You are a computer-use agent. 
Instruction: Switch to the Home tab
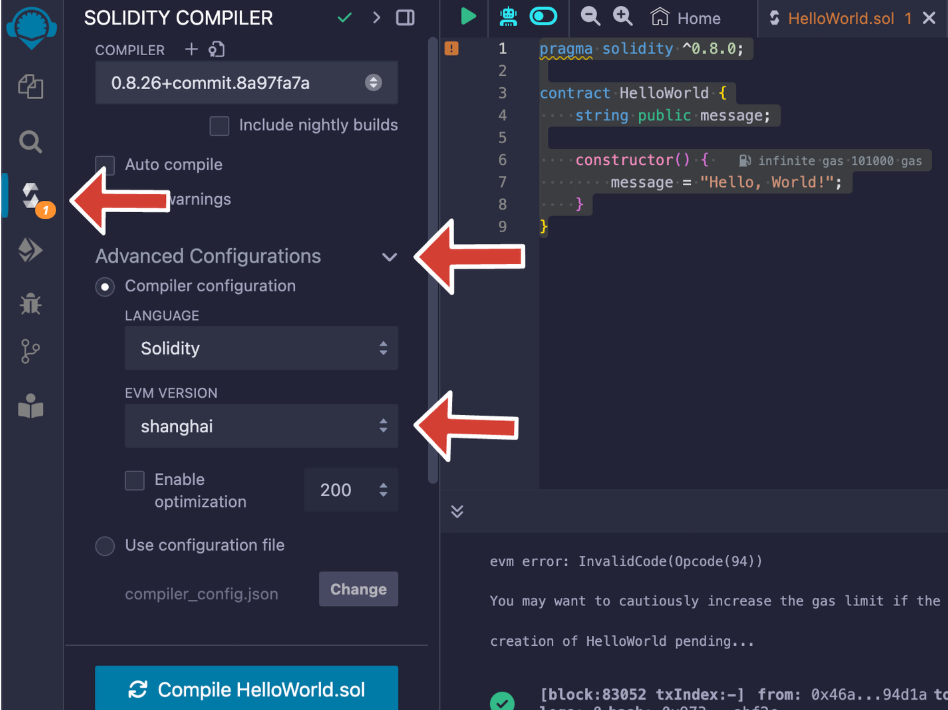(686, 18)
